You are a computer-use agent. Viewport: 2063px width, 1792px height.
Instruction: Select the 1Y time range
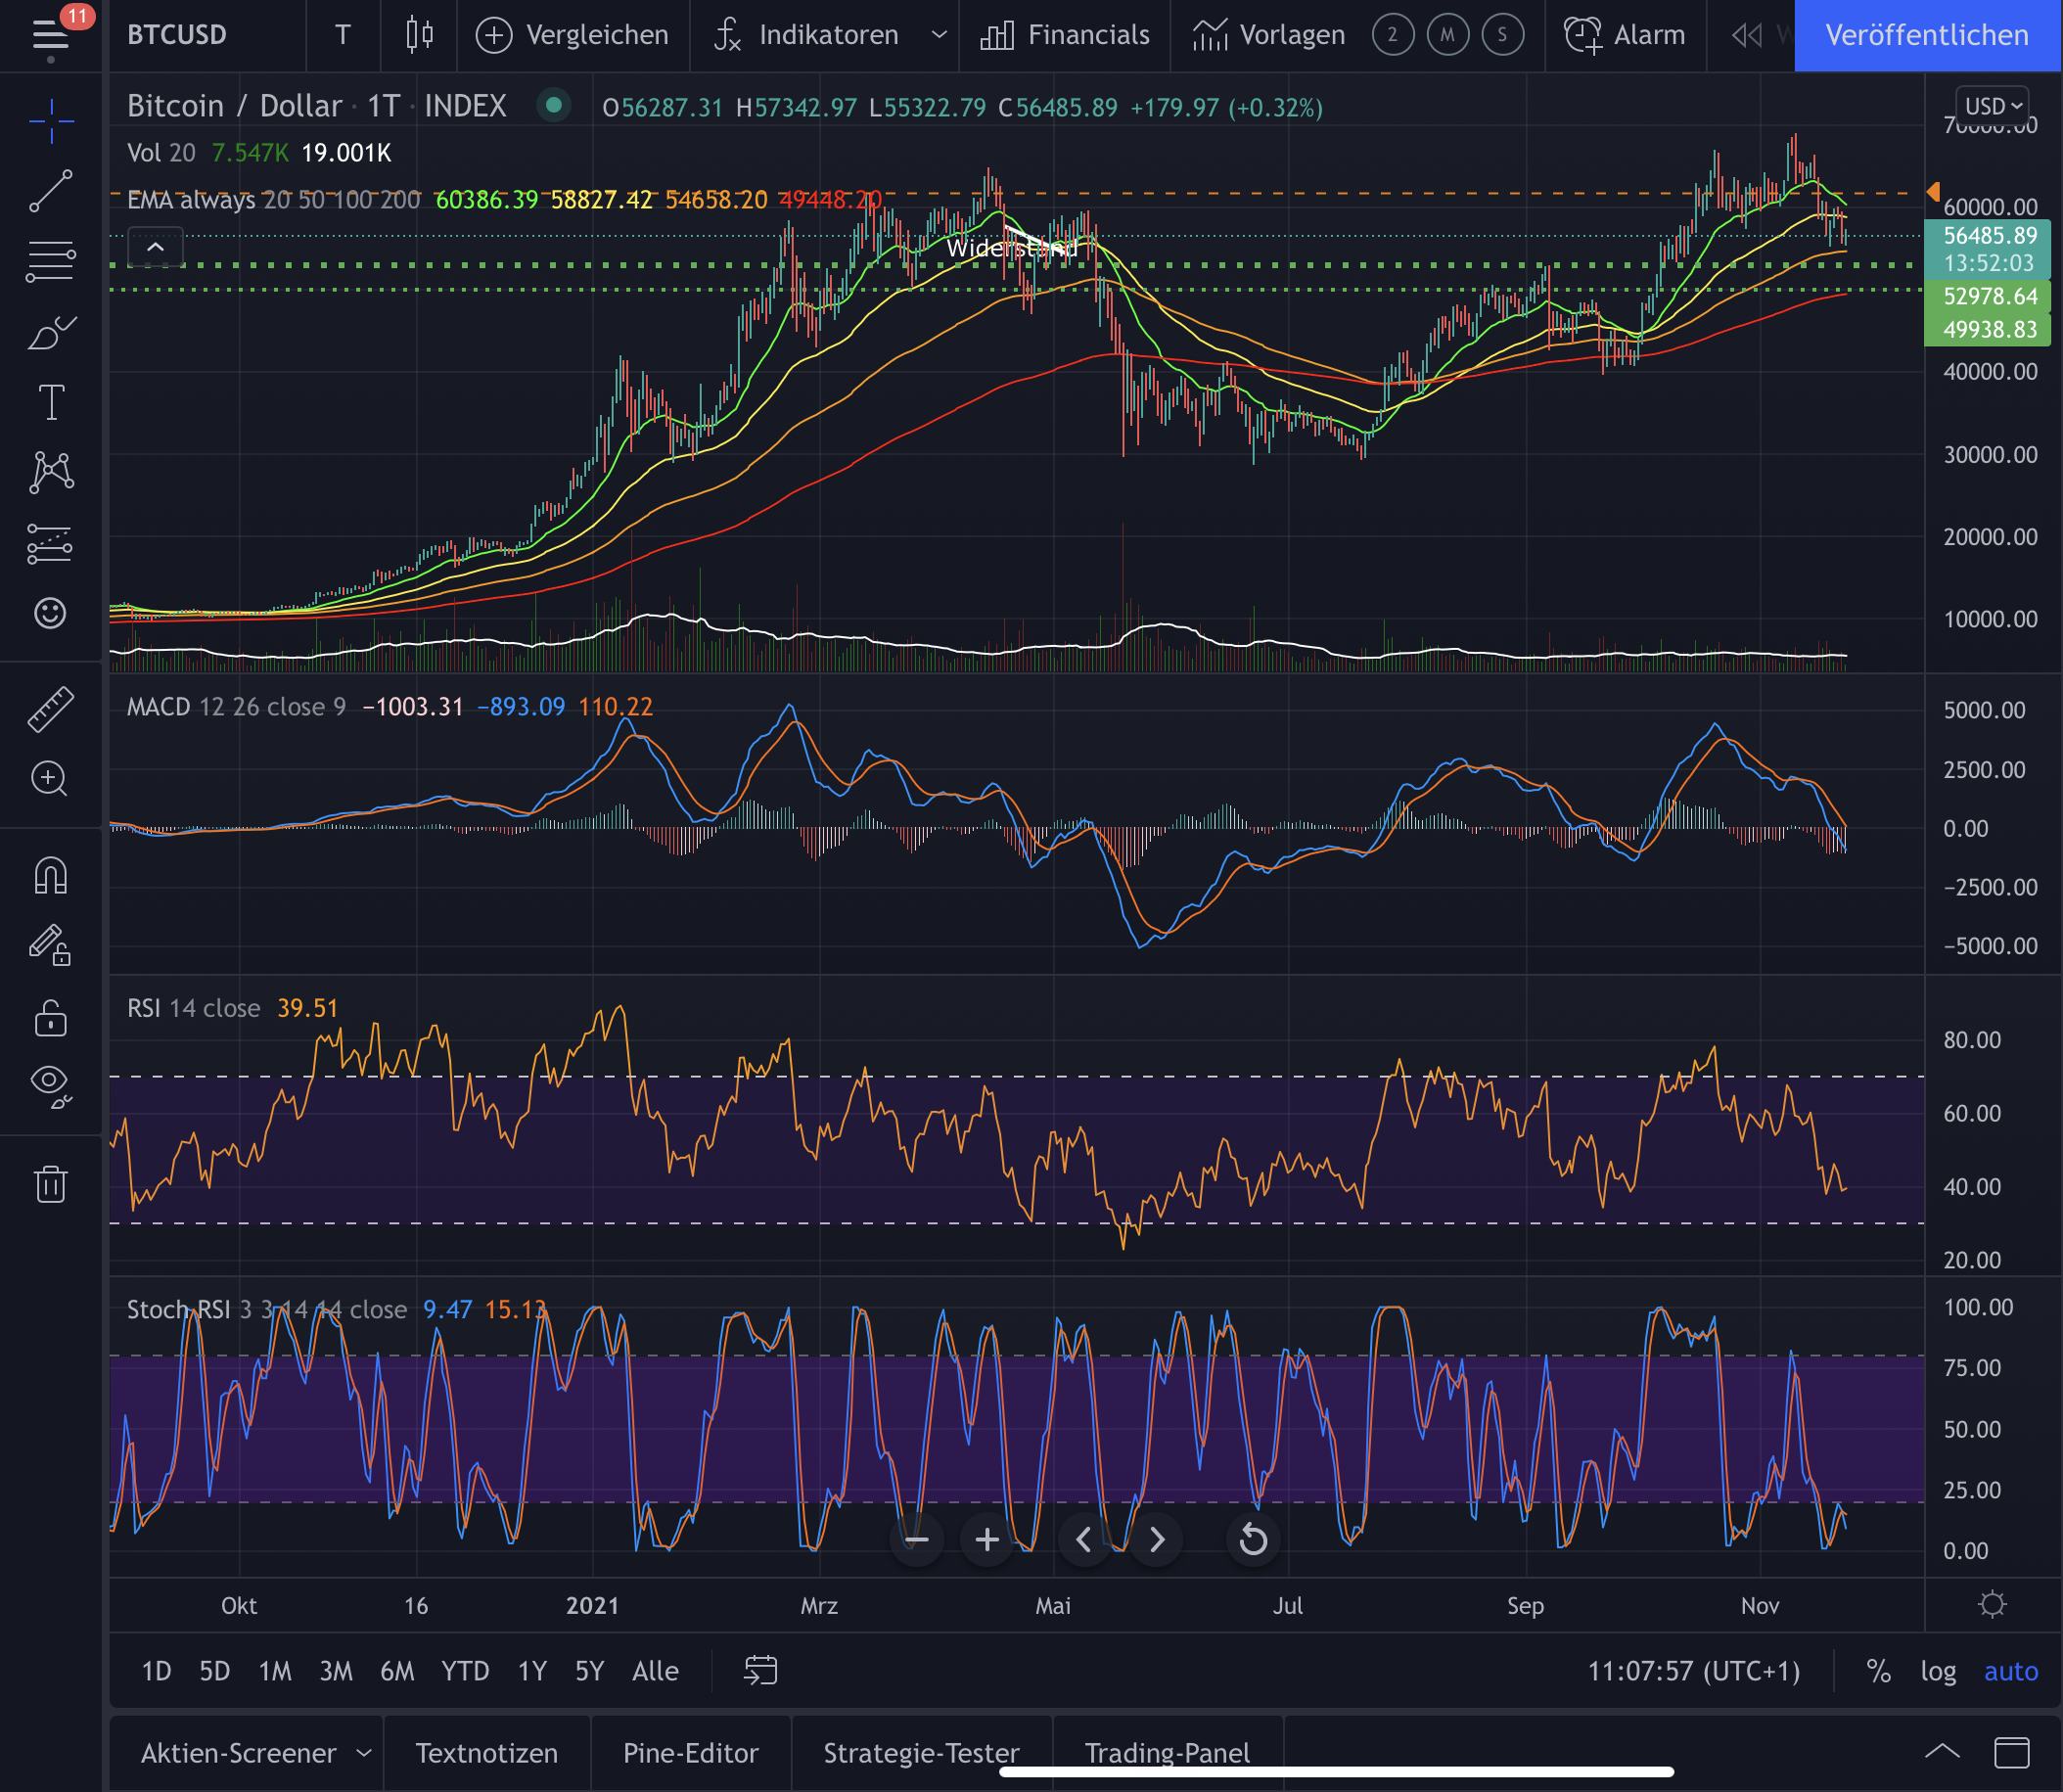coord(532,1671)
